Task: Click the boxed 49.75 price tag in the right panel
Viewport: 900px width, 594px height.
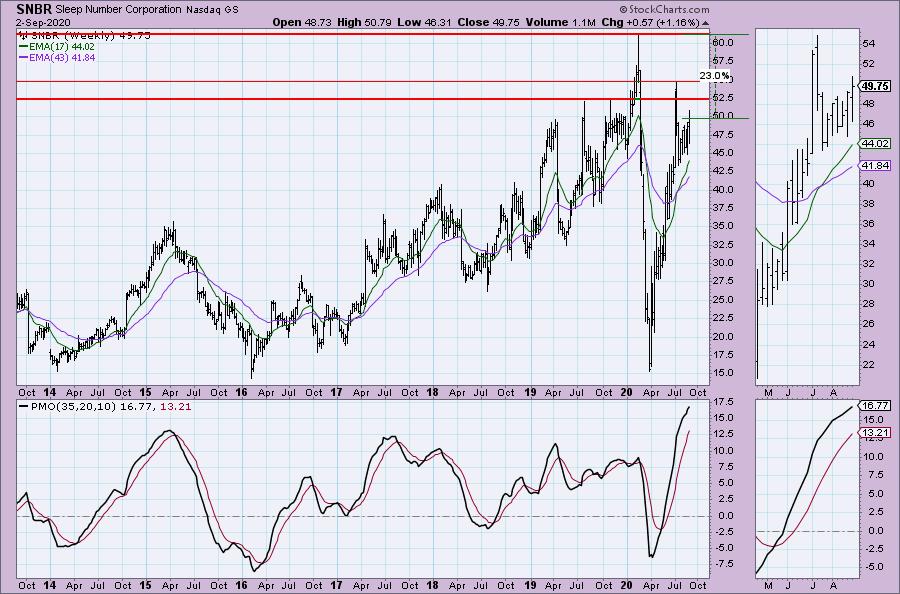Action: (876, 86)
